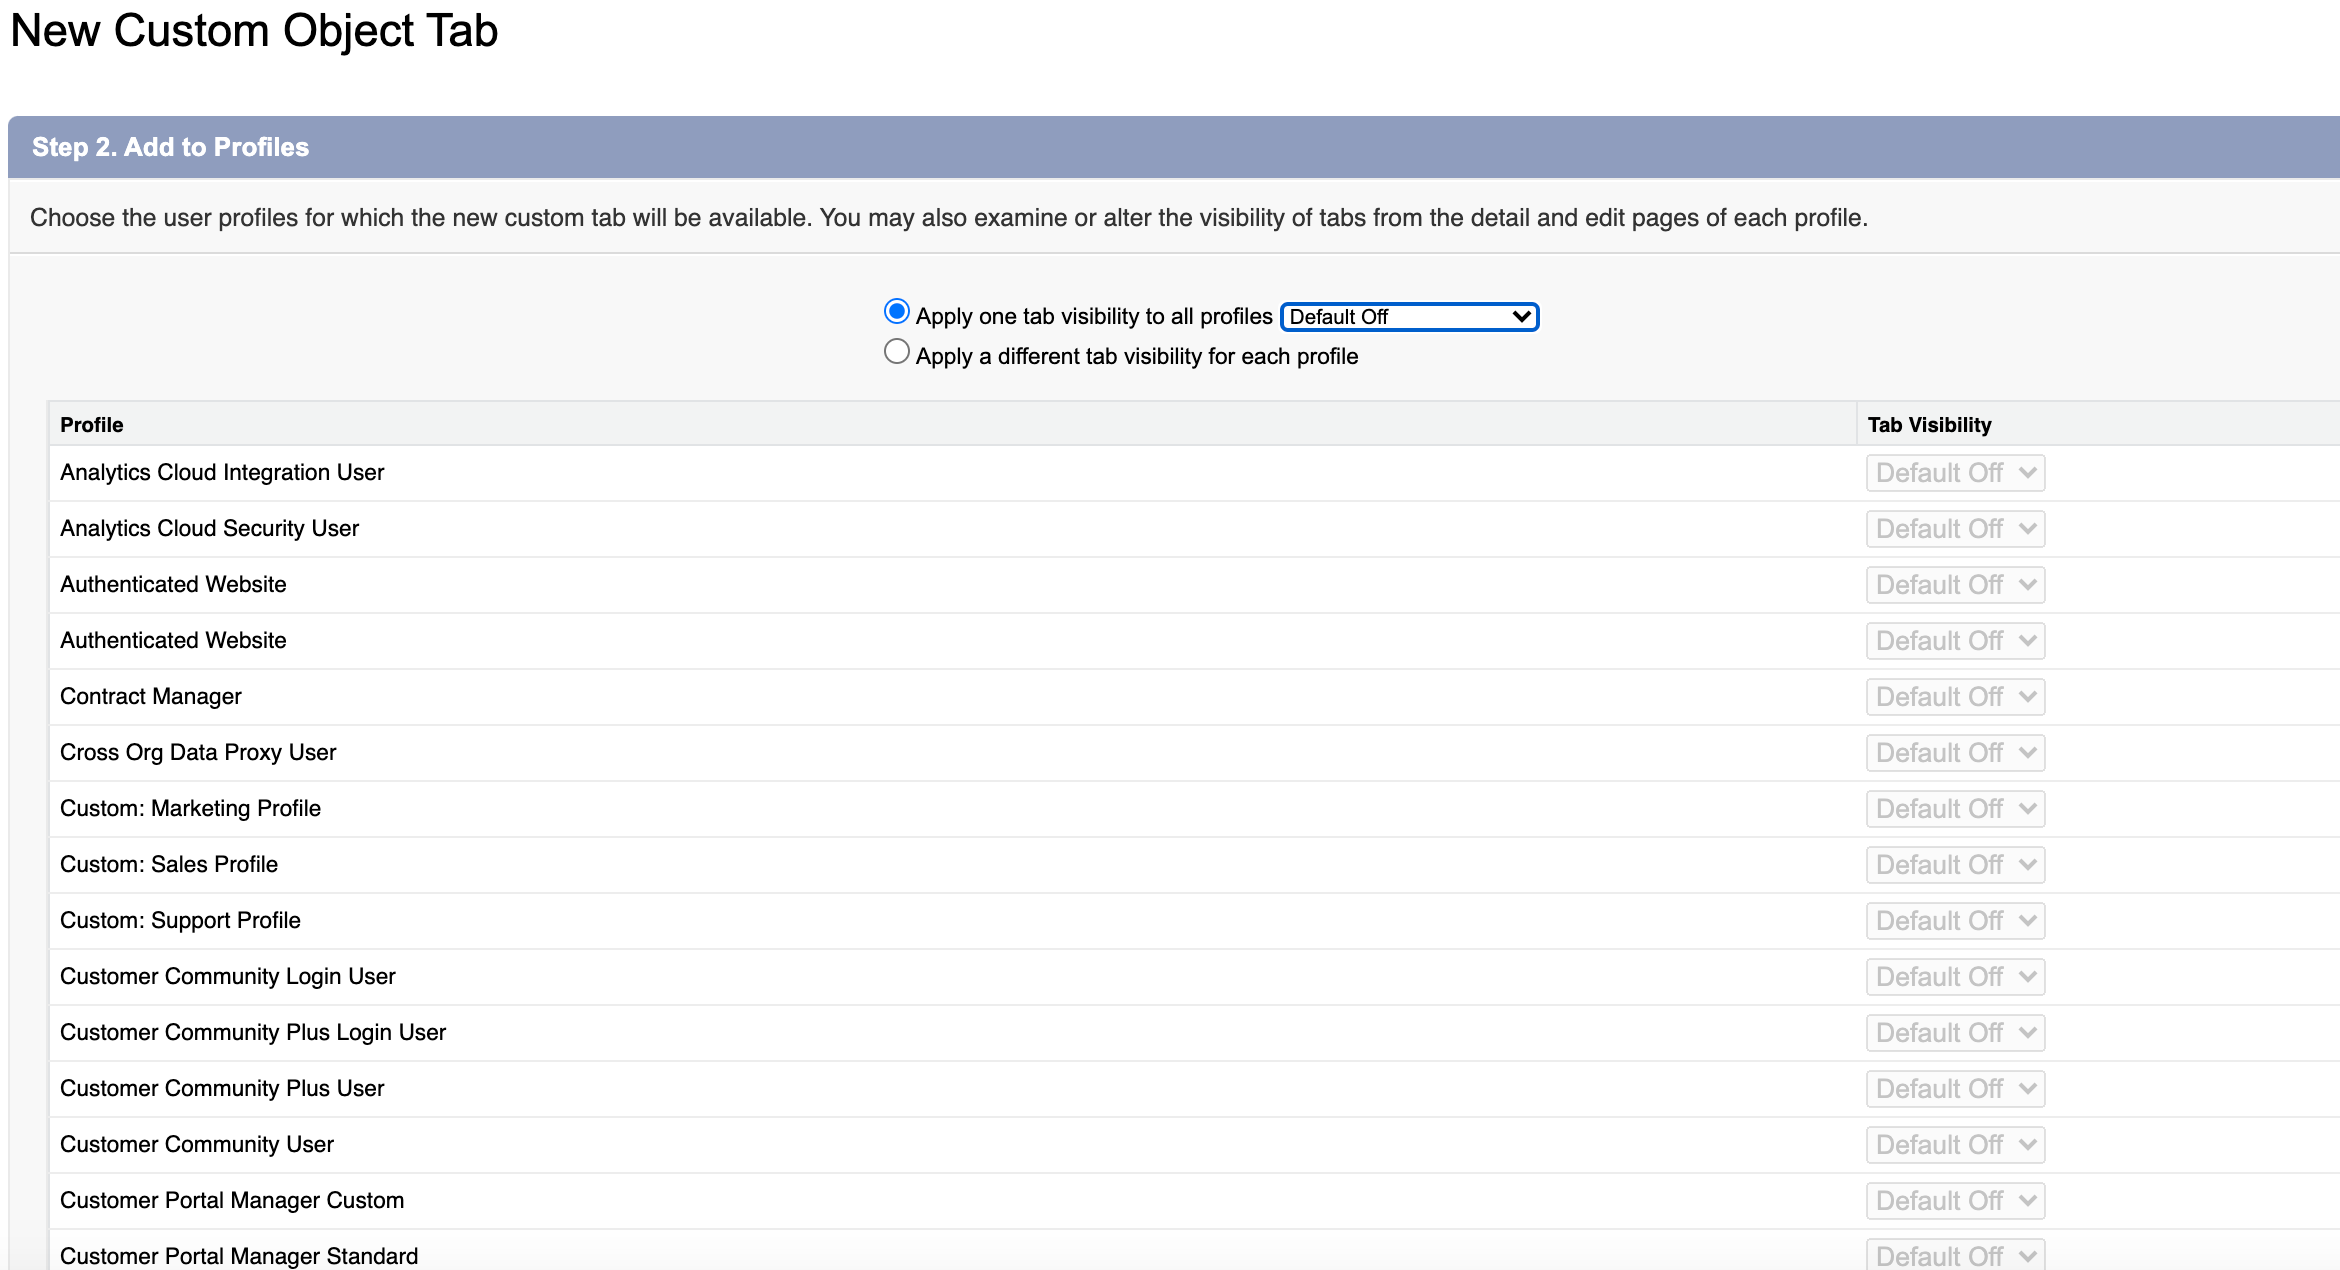The width and height of the screenshot is (2340, 1270).
Task: Click 'Custom: Support Profile' row text
Action: [x=180, y=920]
